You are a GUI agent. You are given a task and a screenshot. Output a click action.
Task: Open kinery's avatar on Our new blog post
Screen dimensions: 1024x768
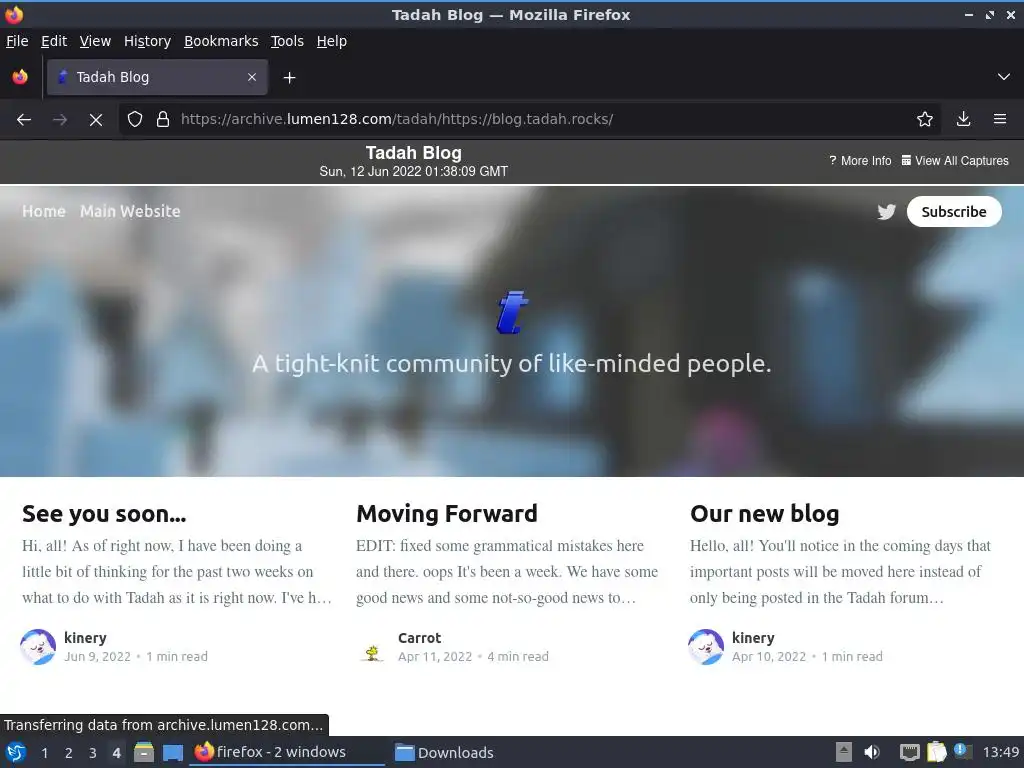[706, 647]
